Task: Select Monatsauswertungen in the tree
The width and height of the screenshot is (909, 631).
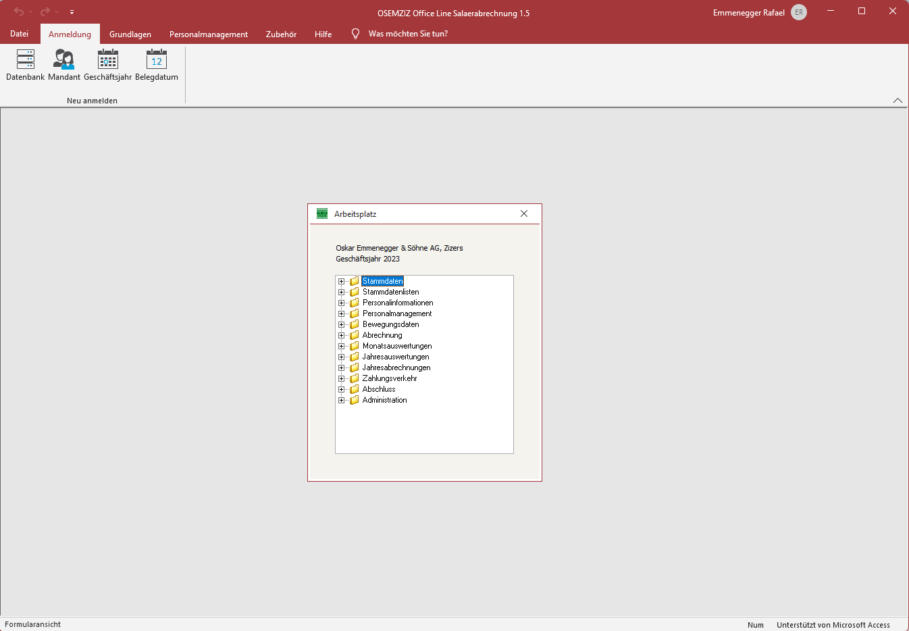Action: coord(397,346)
